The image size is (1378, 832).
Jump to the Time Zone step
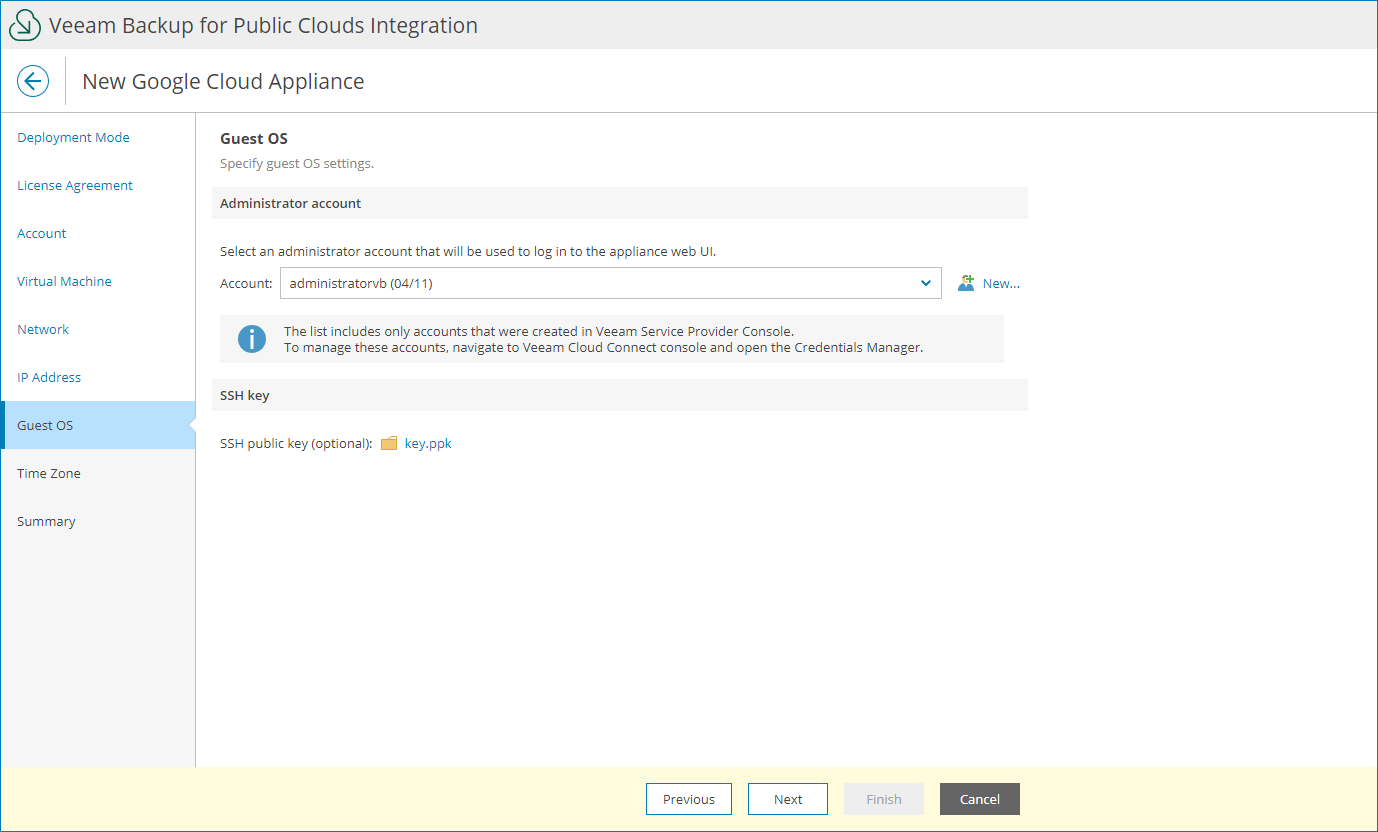[49, 473]
